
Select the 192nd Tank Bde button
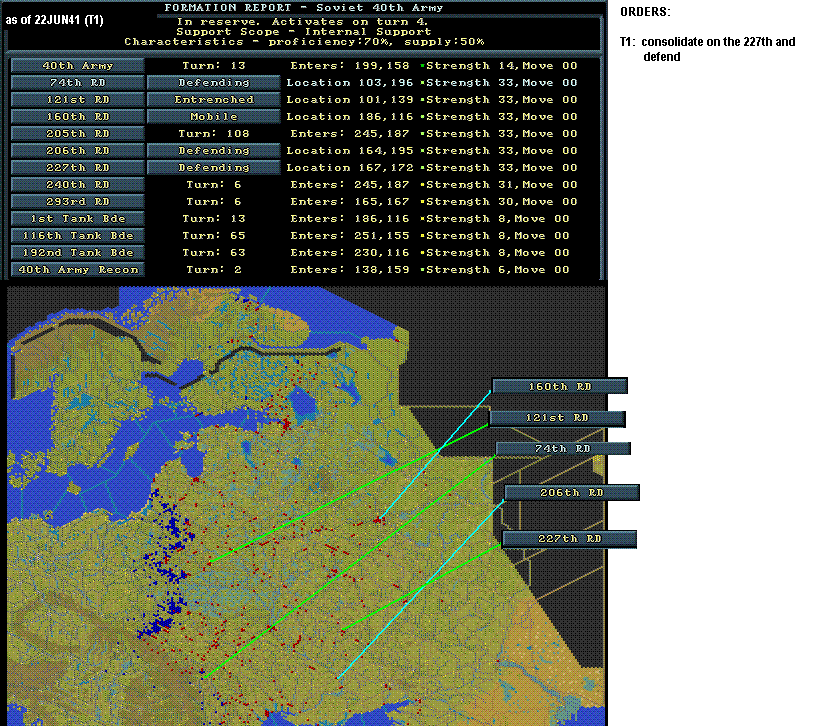click(x=77, y=253)
